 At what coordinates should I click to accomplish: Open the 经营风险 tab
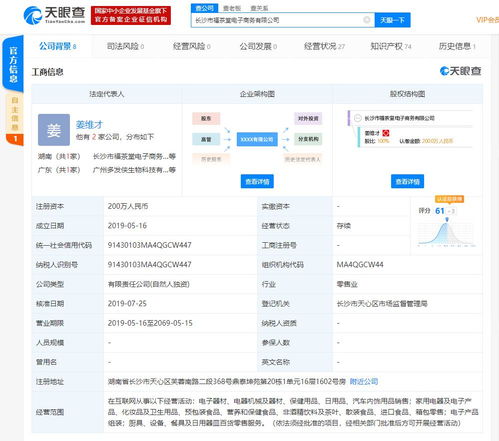[192, 46]
